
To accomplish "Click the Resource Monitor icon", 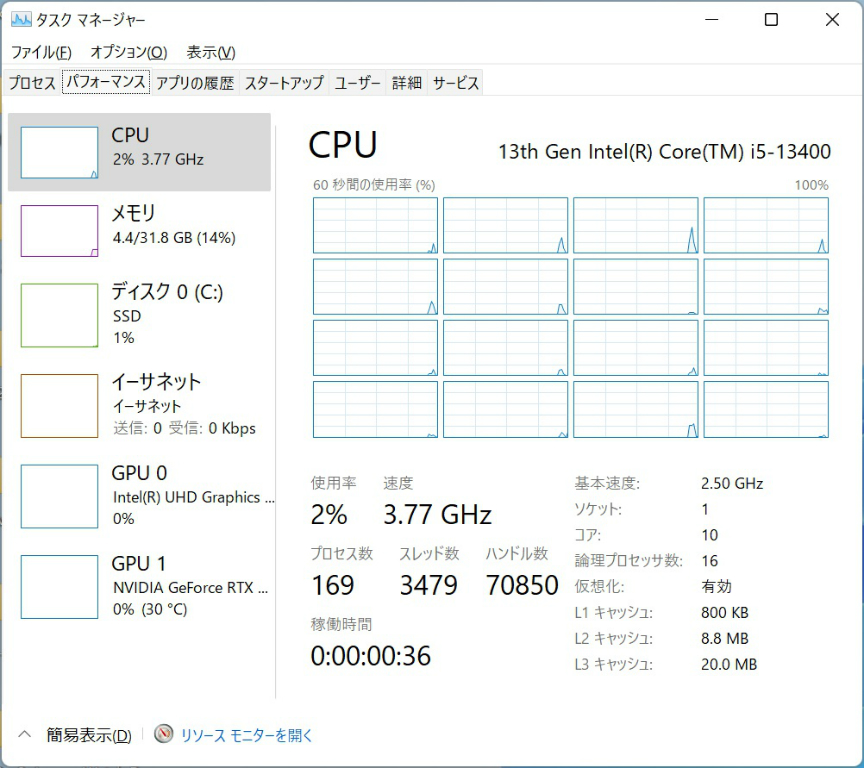I will [x=164, y=735].
